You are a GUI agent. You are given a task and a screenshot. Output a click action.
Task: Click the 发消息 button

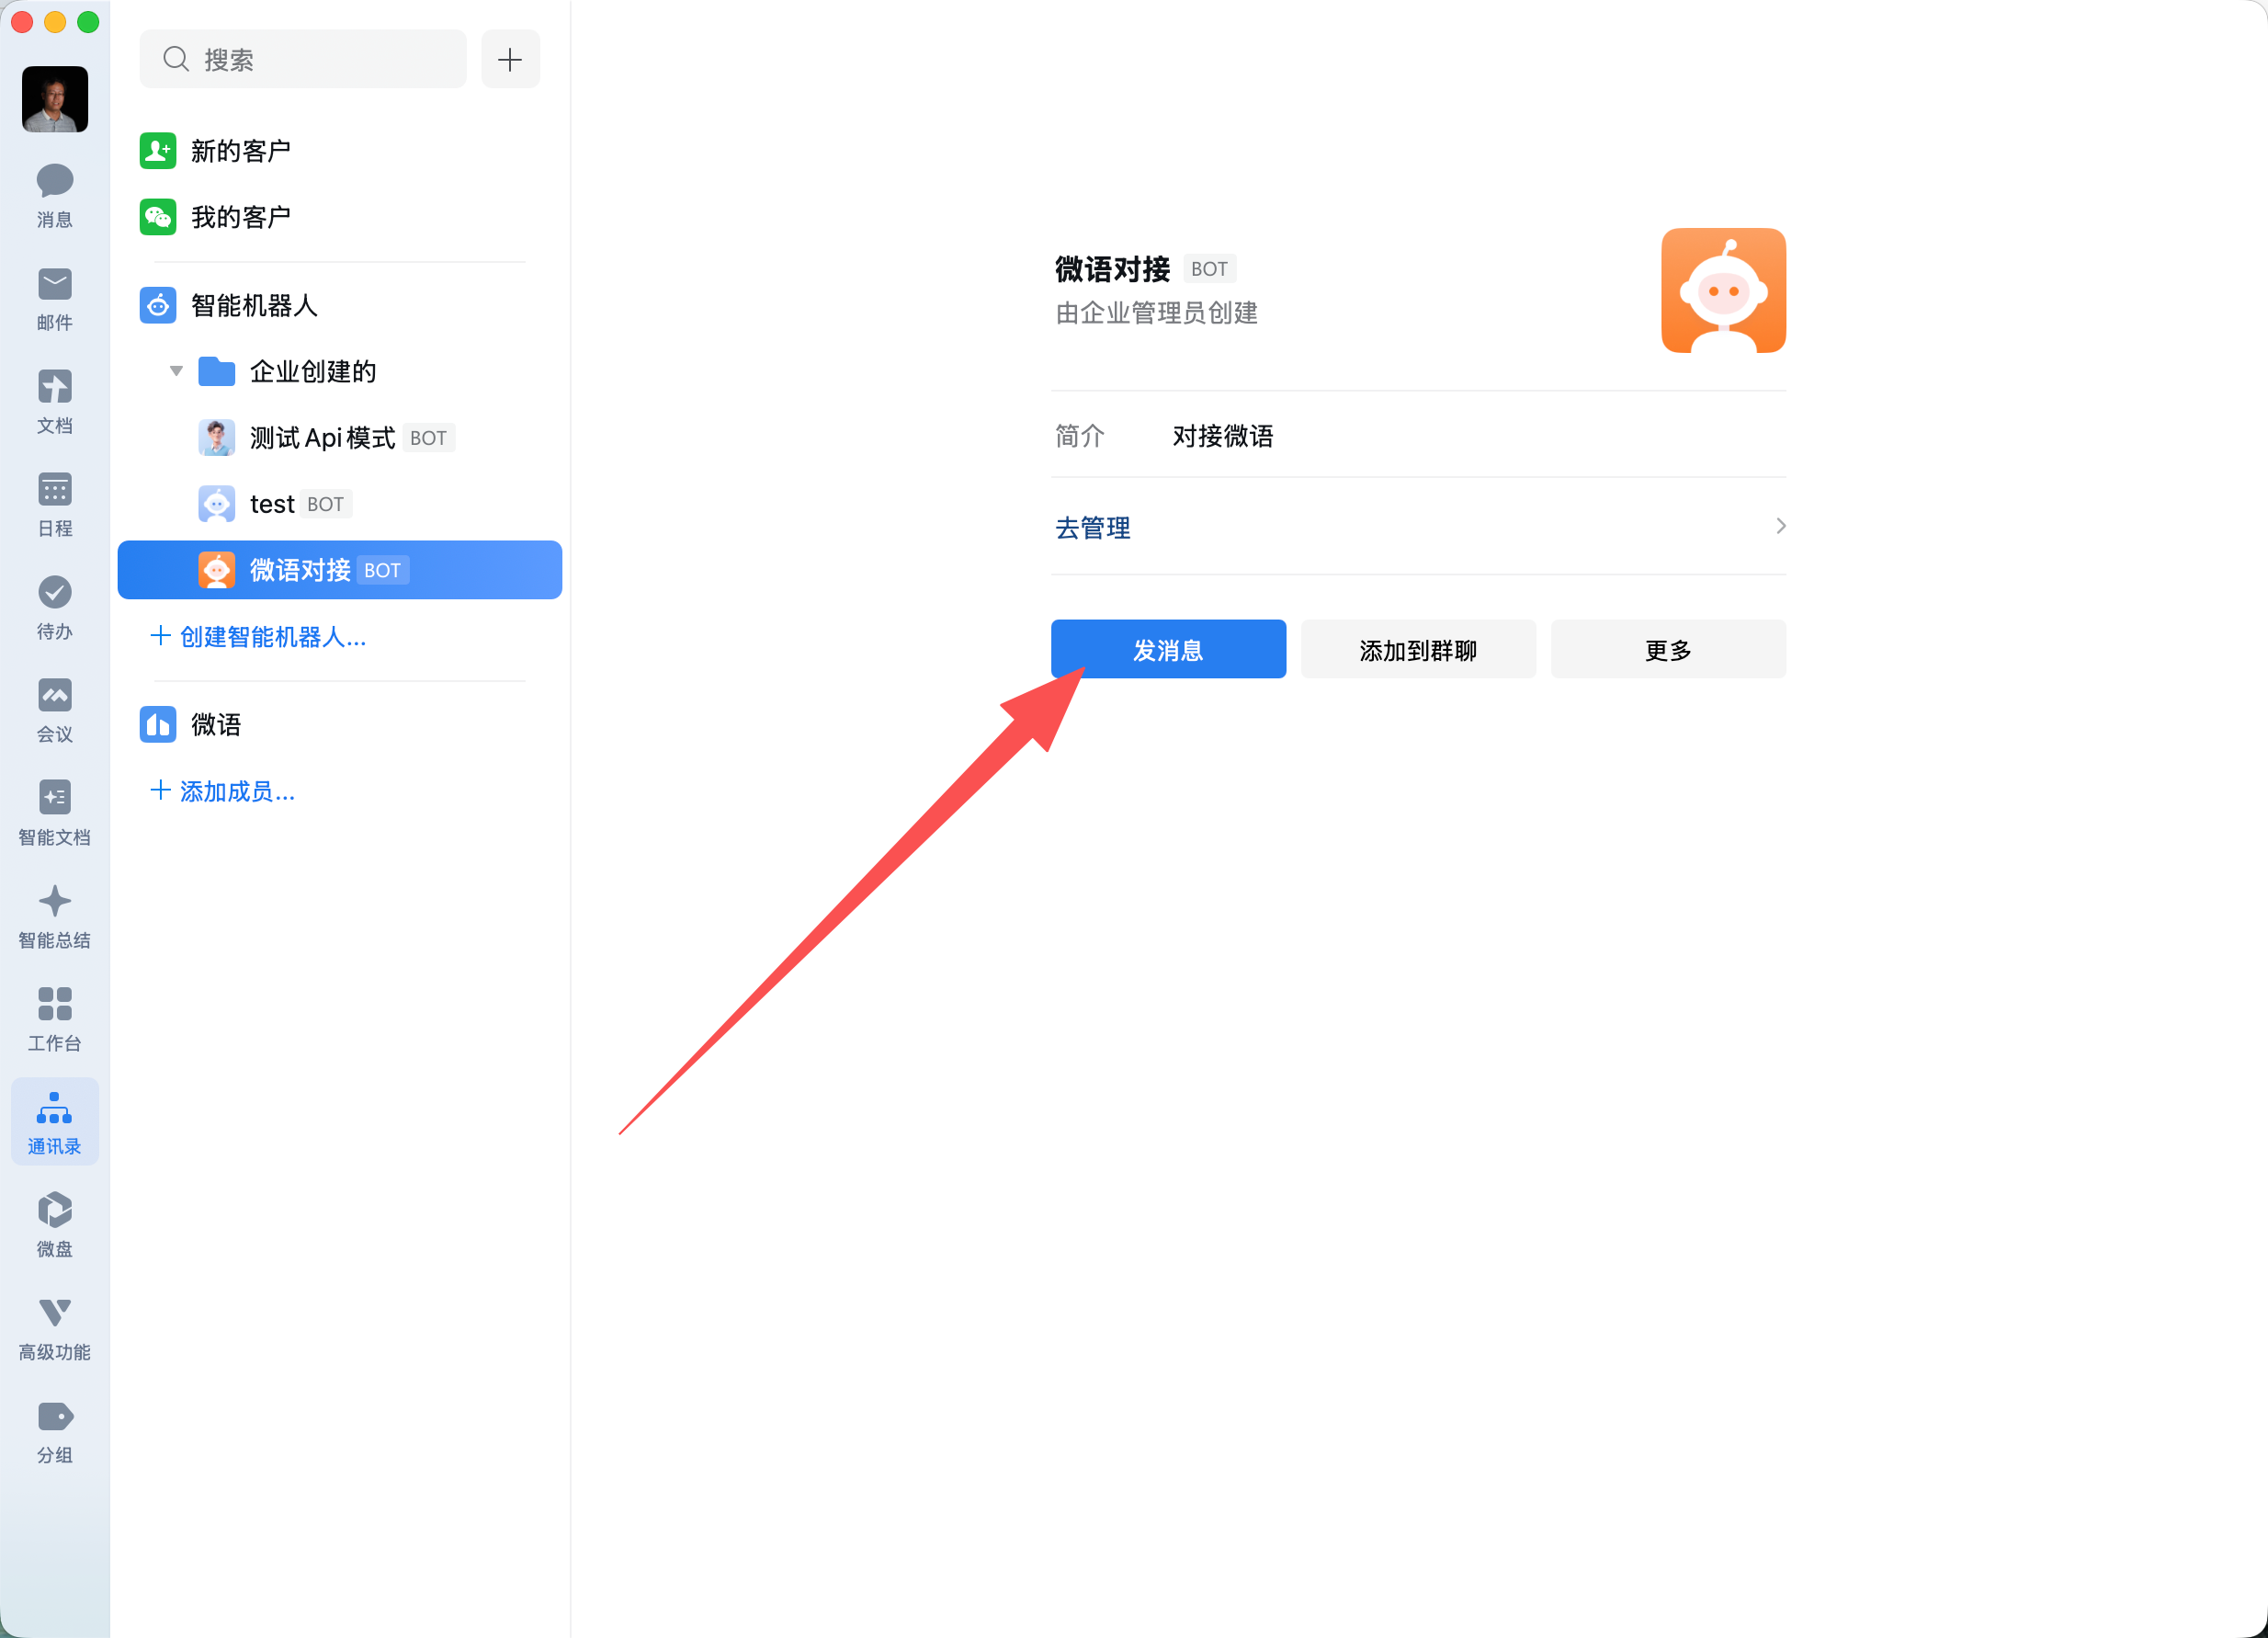tap(1168, 650)
